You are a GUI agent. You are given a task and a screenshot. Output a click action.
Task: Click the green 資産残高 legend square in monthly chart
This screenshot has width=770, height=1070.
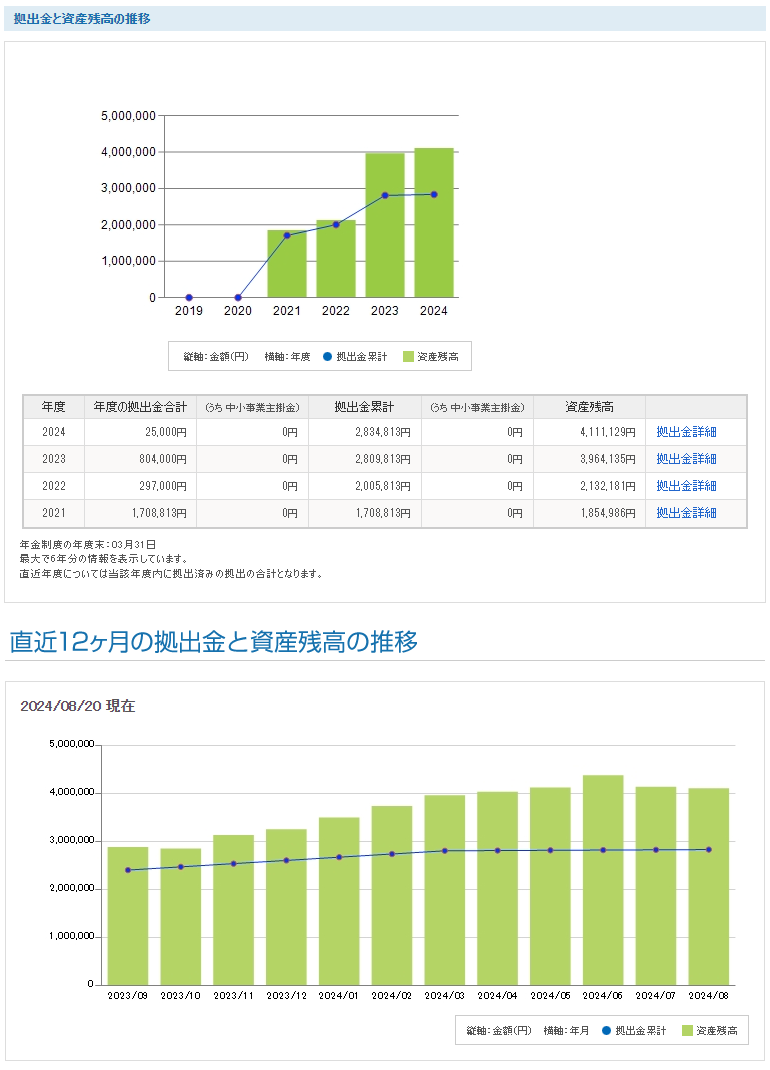(x=687, y=1030)
